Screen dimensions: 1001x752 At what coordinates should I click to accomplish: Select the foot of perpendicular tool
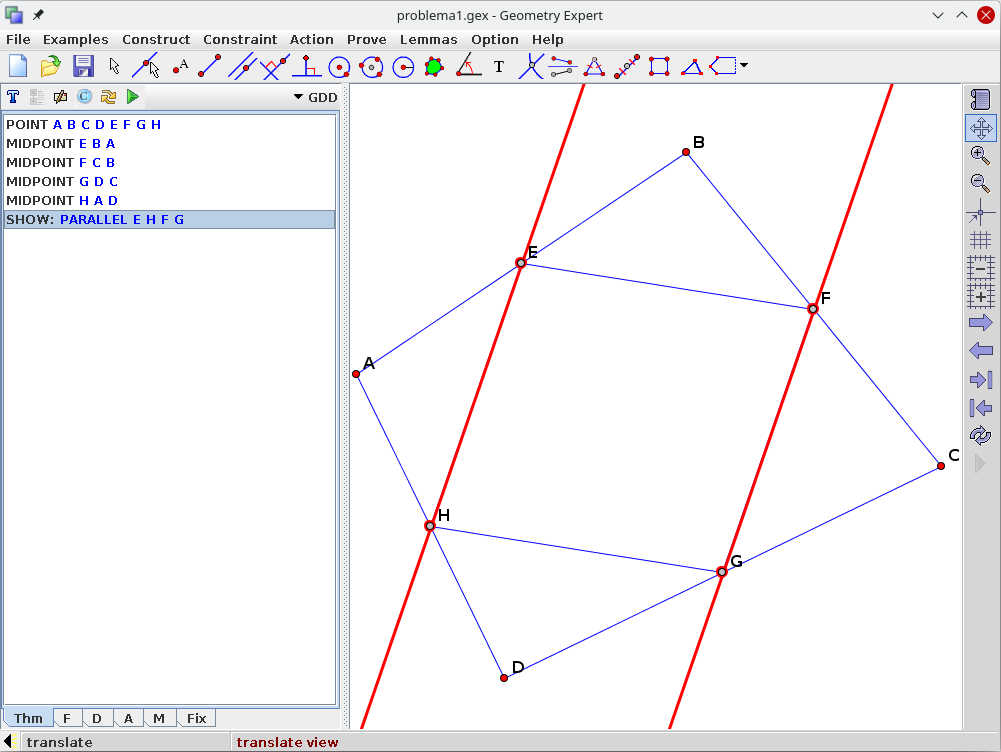[x=307, y=66]
